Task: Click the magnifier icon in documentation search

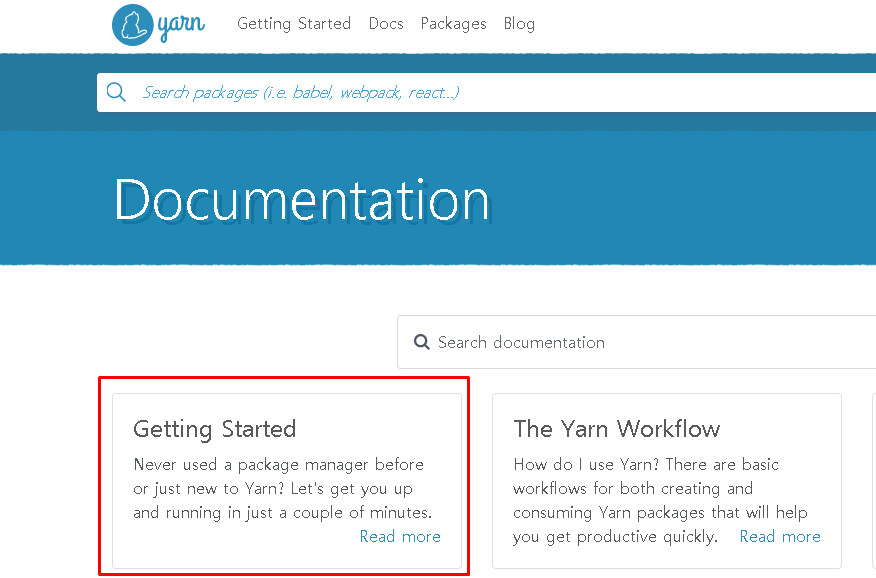Action: pyautogui.click(x=422, y=342)
